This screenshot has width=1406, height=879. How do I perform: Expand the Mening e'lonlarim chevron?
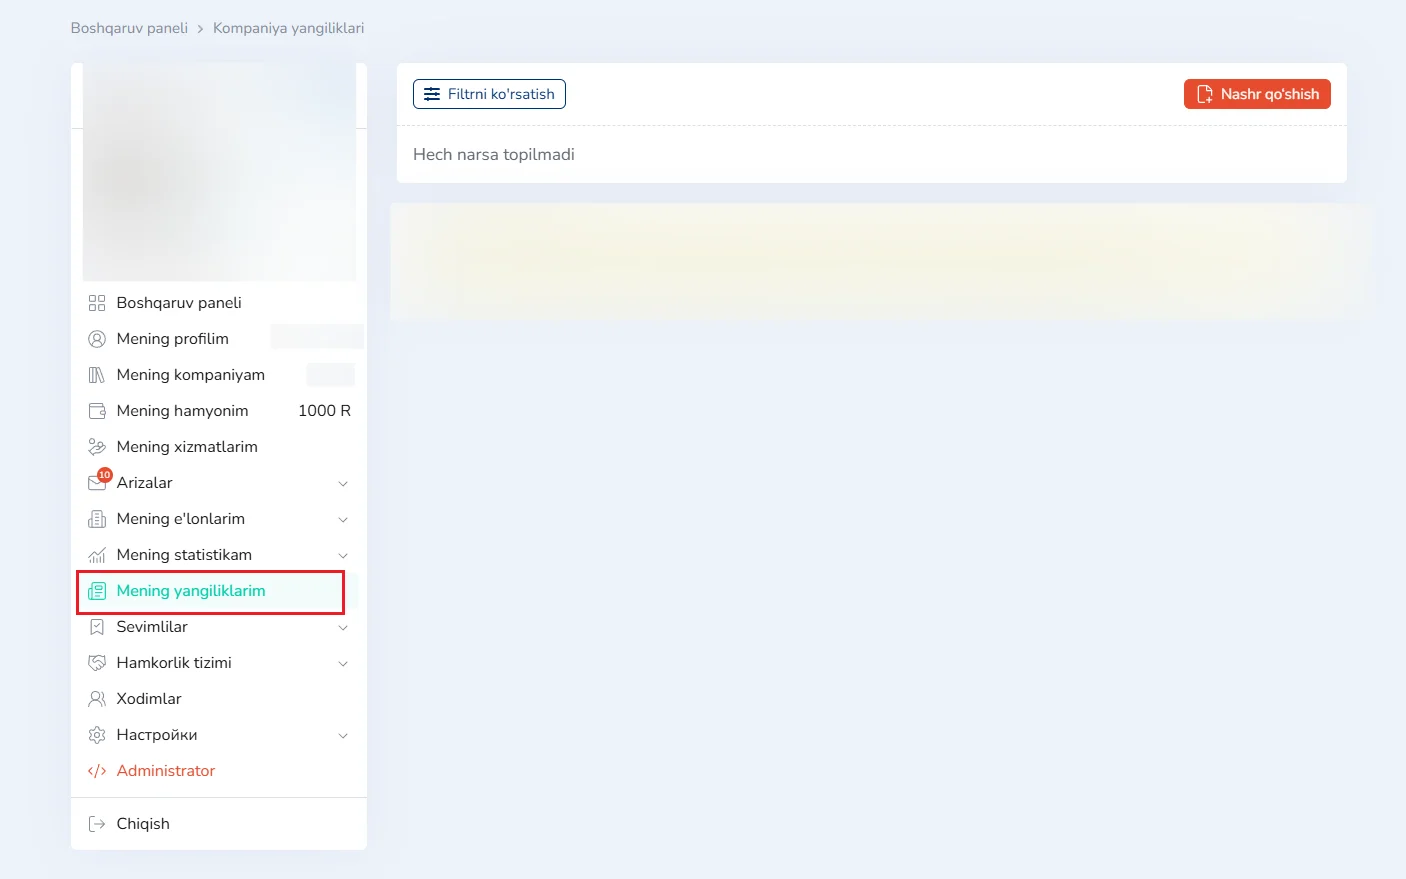coord(343,520)
